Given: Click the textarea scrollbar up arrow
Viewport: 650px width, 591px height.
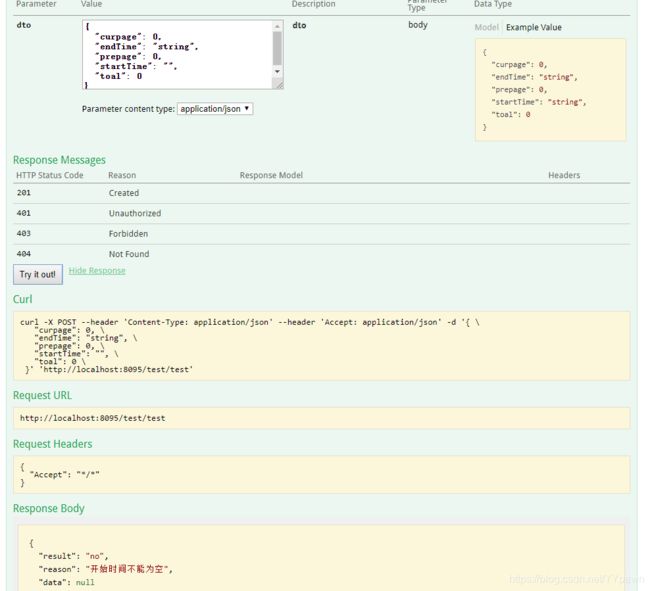Looking at the screenshot, I should pyautogui.click(x=277, y=27).
